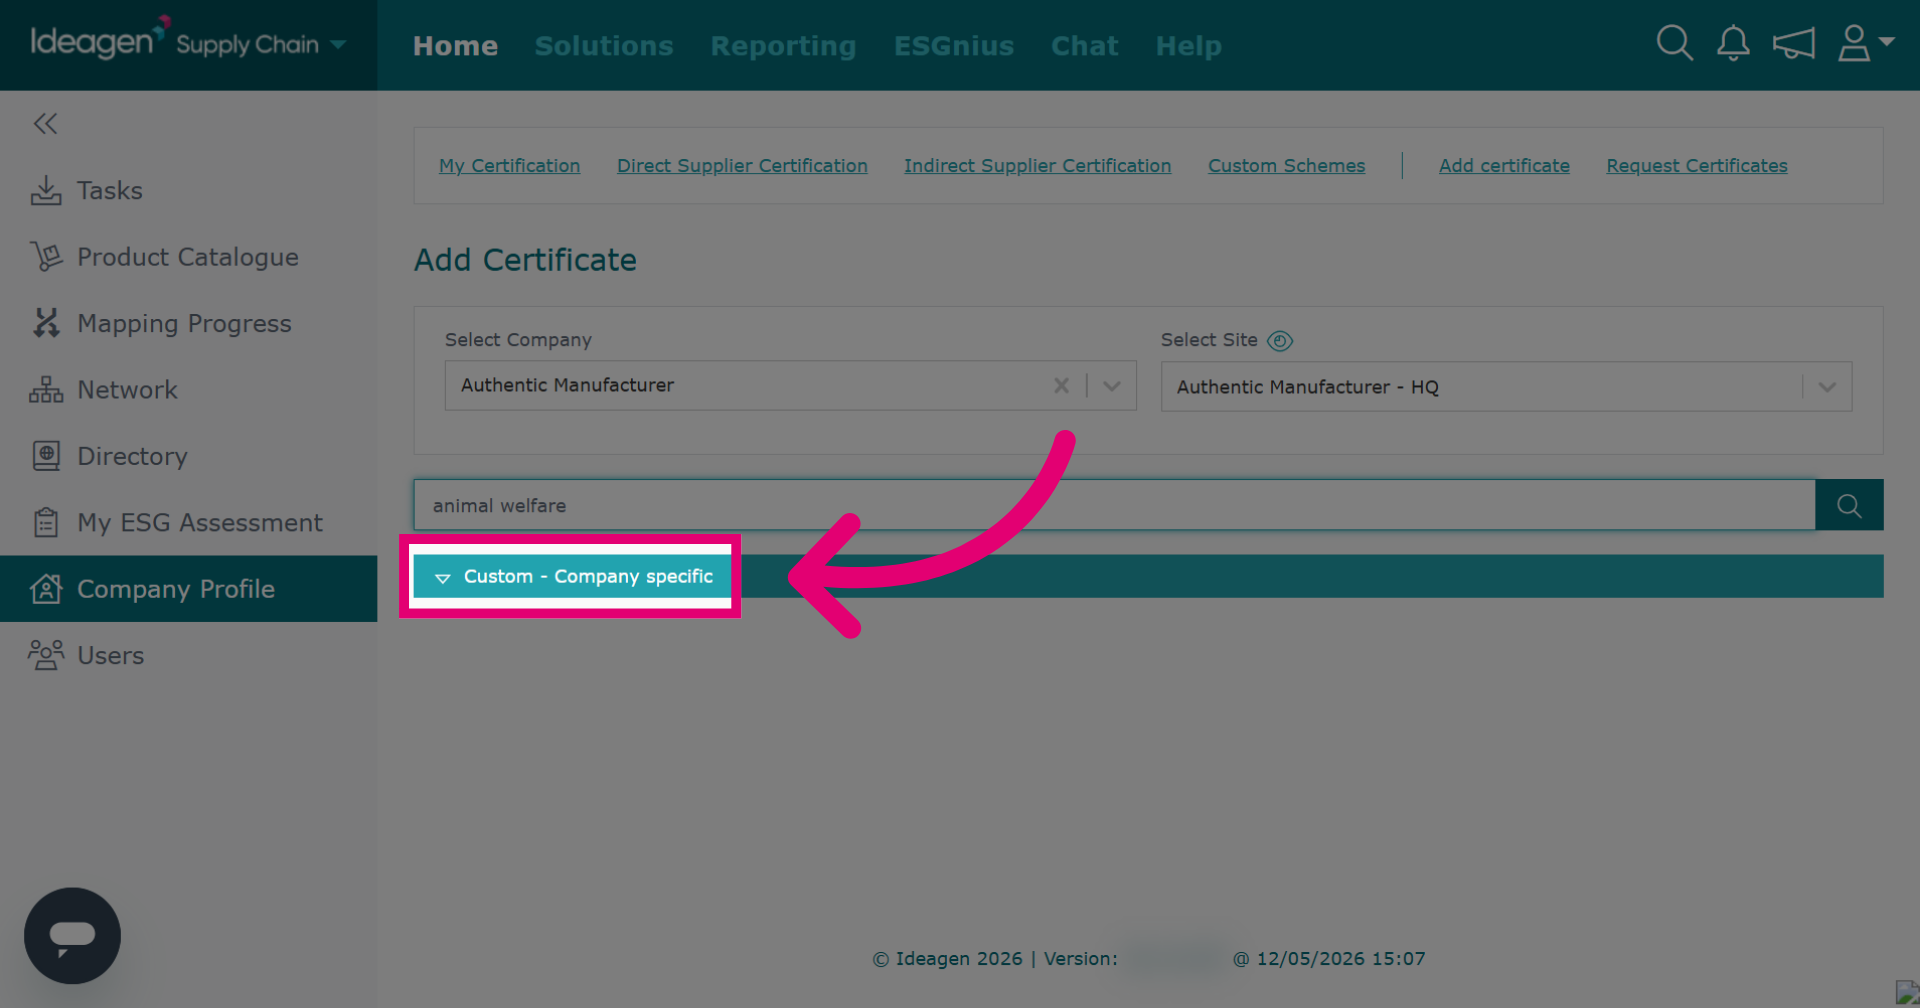This screenshot has height=1008, width=1920.
Task: Open the Help menu
Action: [x=1188, y=46]
